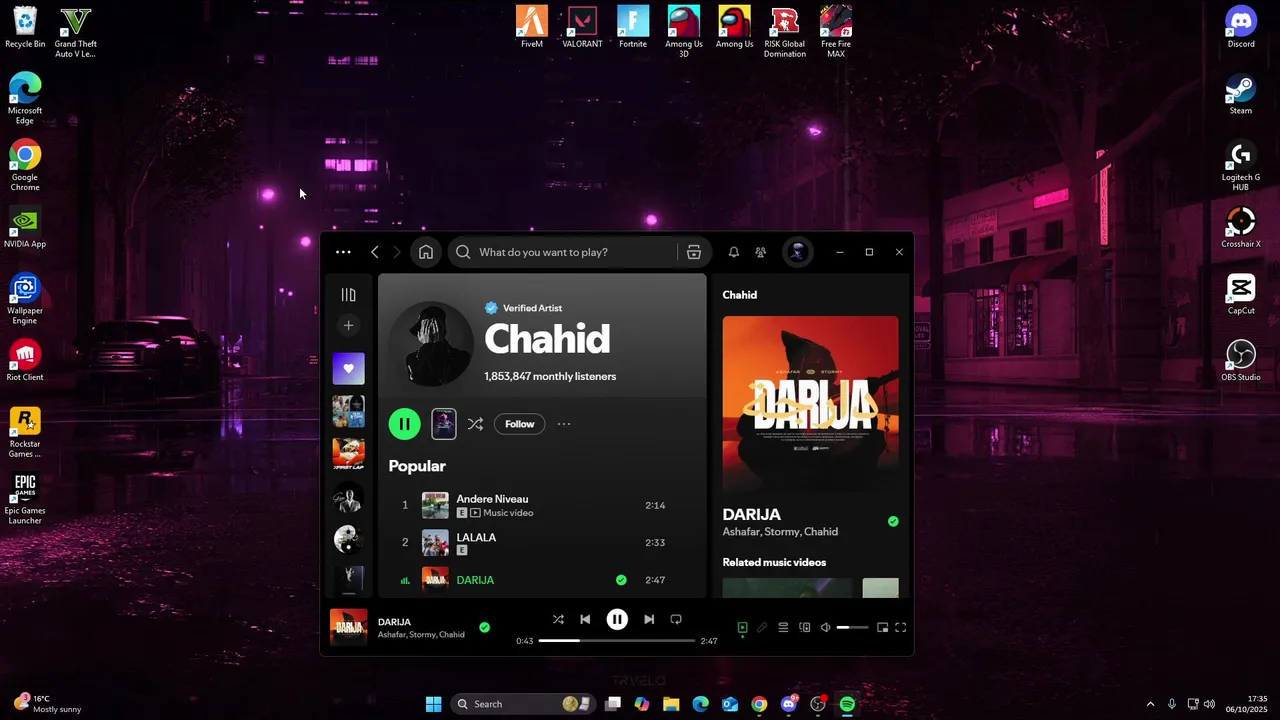Open the What's New notifications bell
Screen dimensions: 1280x720
tap(734, 252)
